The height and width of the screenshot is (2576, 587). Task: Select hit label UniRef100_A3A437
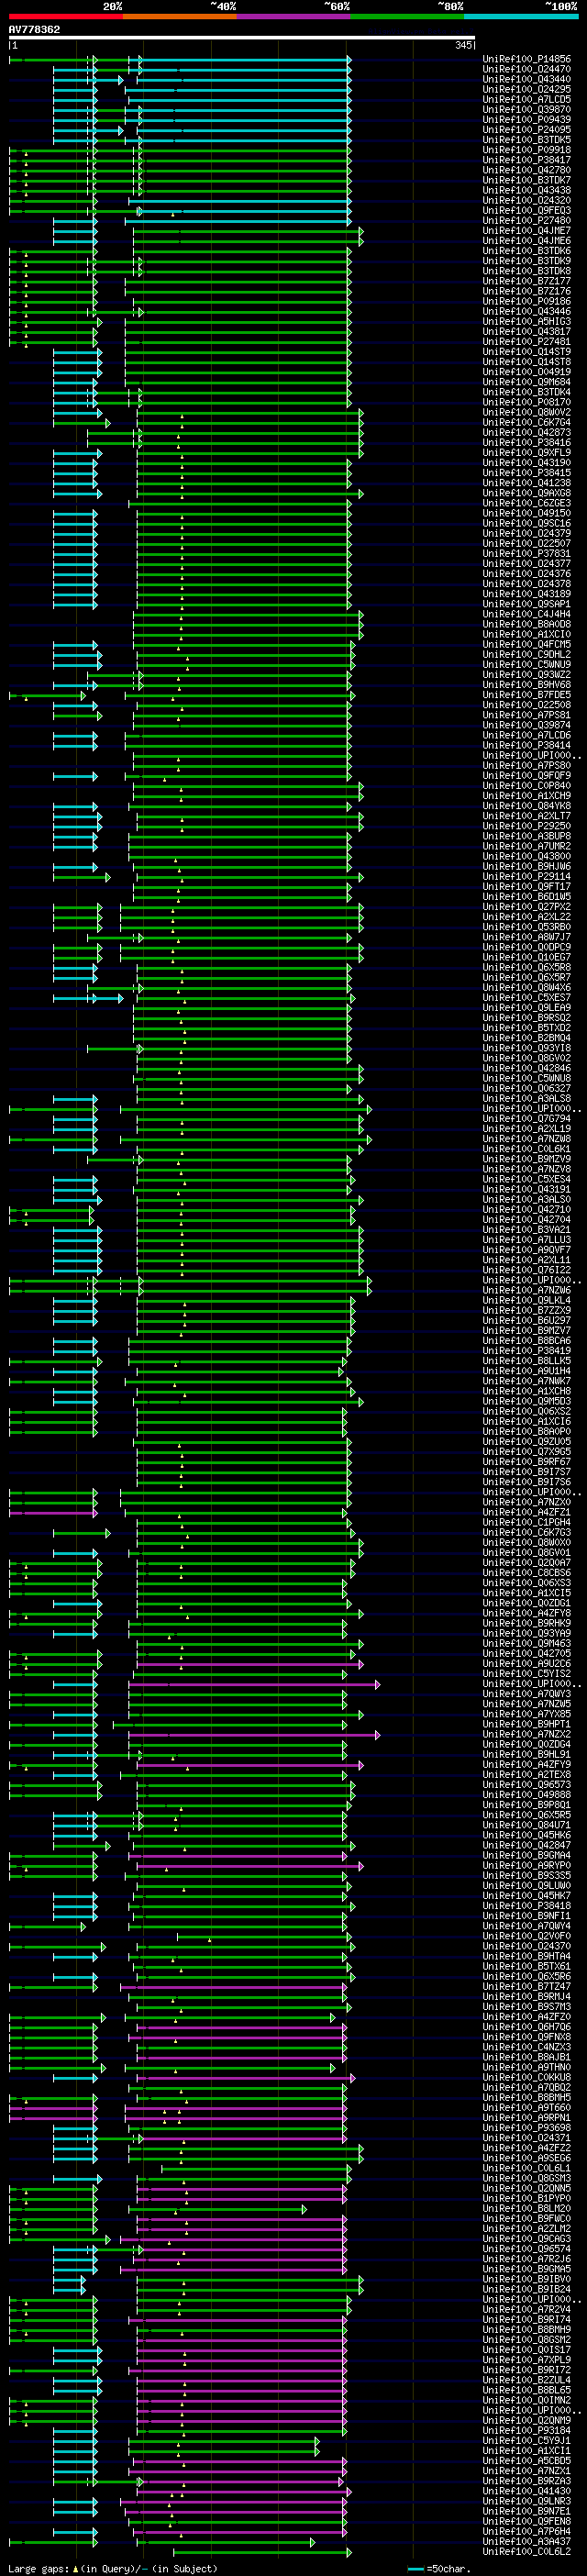(x=527, y=2542)
